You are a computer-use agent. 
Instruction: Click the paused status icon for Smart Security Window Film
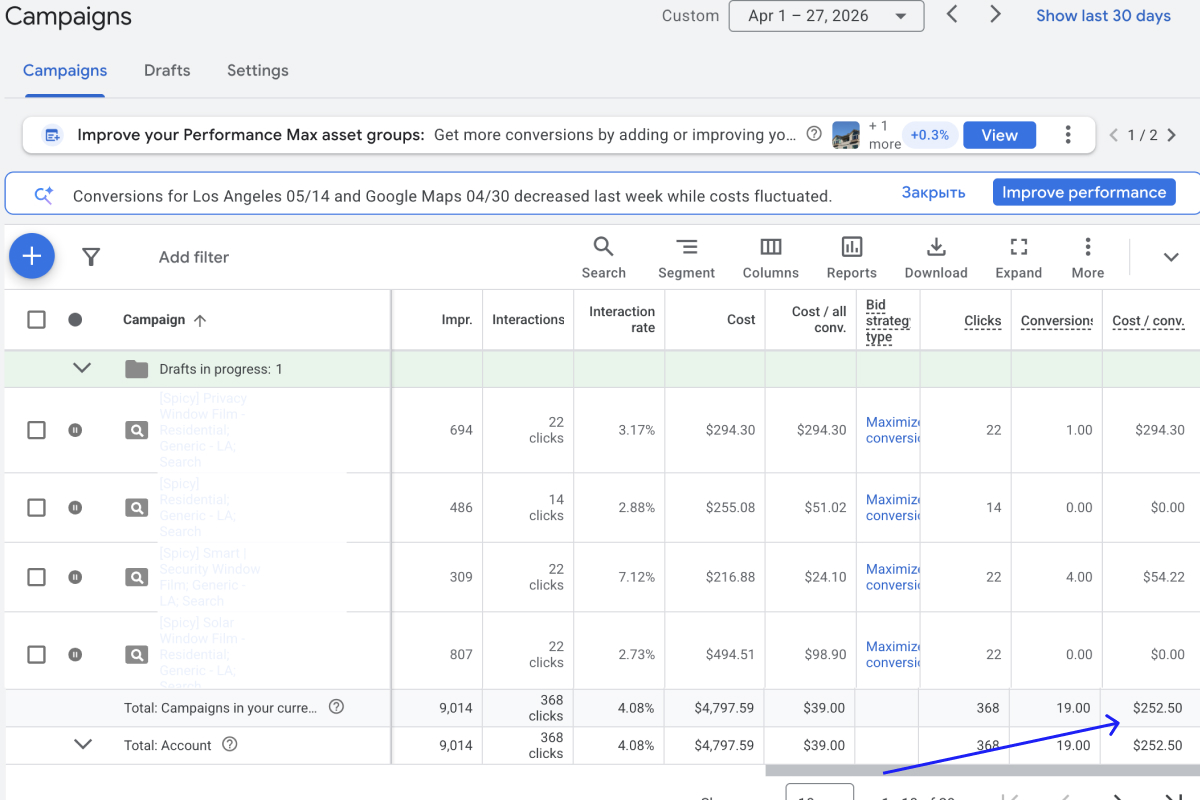(x=75, y=577)
